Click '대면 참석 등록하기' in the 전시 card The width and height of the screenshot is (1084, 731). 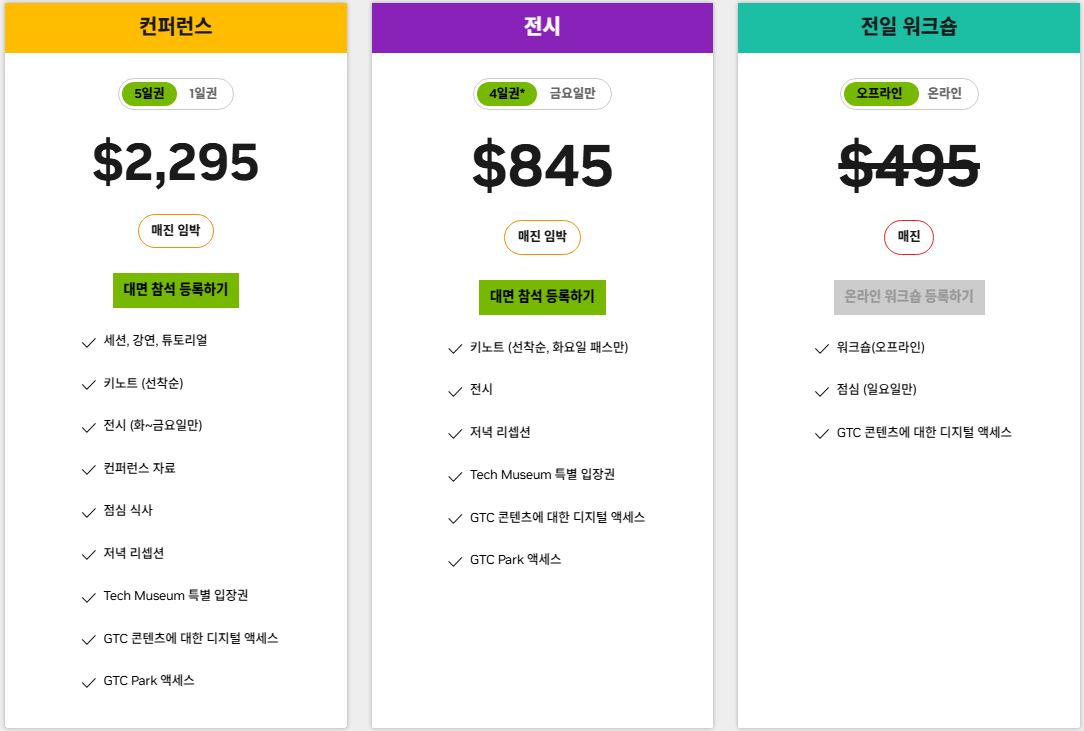point(542,297)
